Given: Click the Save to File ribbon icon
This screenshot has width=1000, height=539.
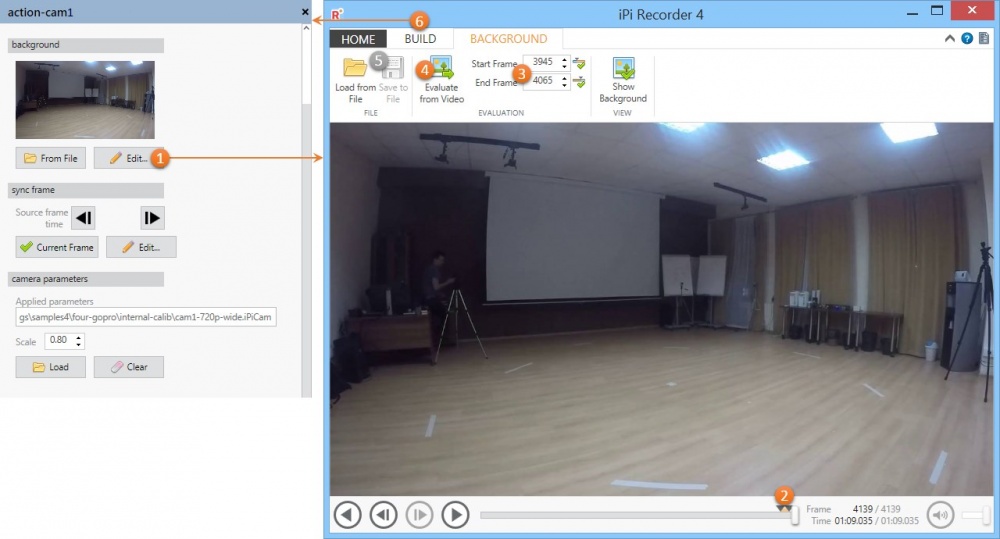Looking at the screenshot, I should tap(393, 81).
